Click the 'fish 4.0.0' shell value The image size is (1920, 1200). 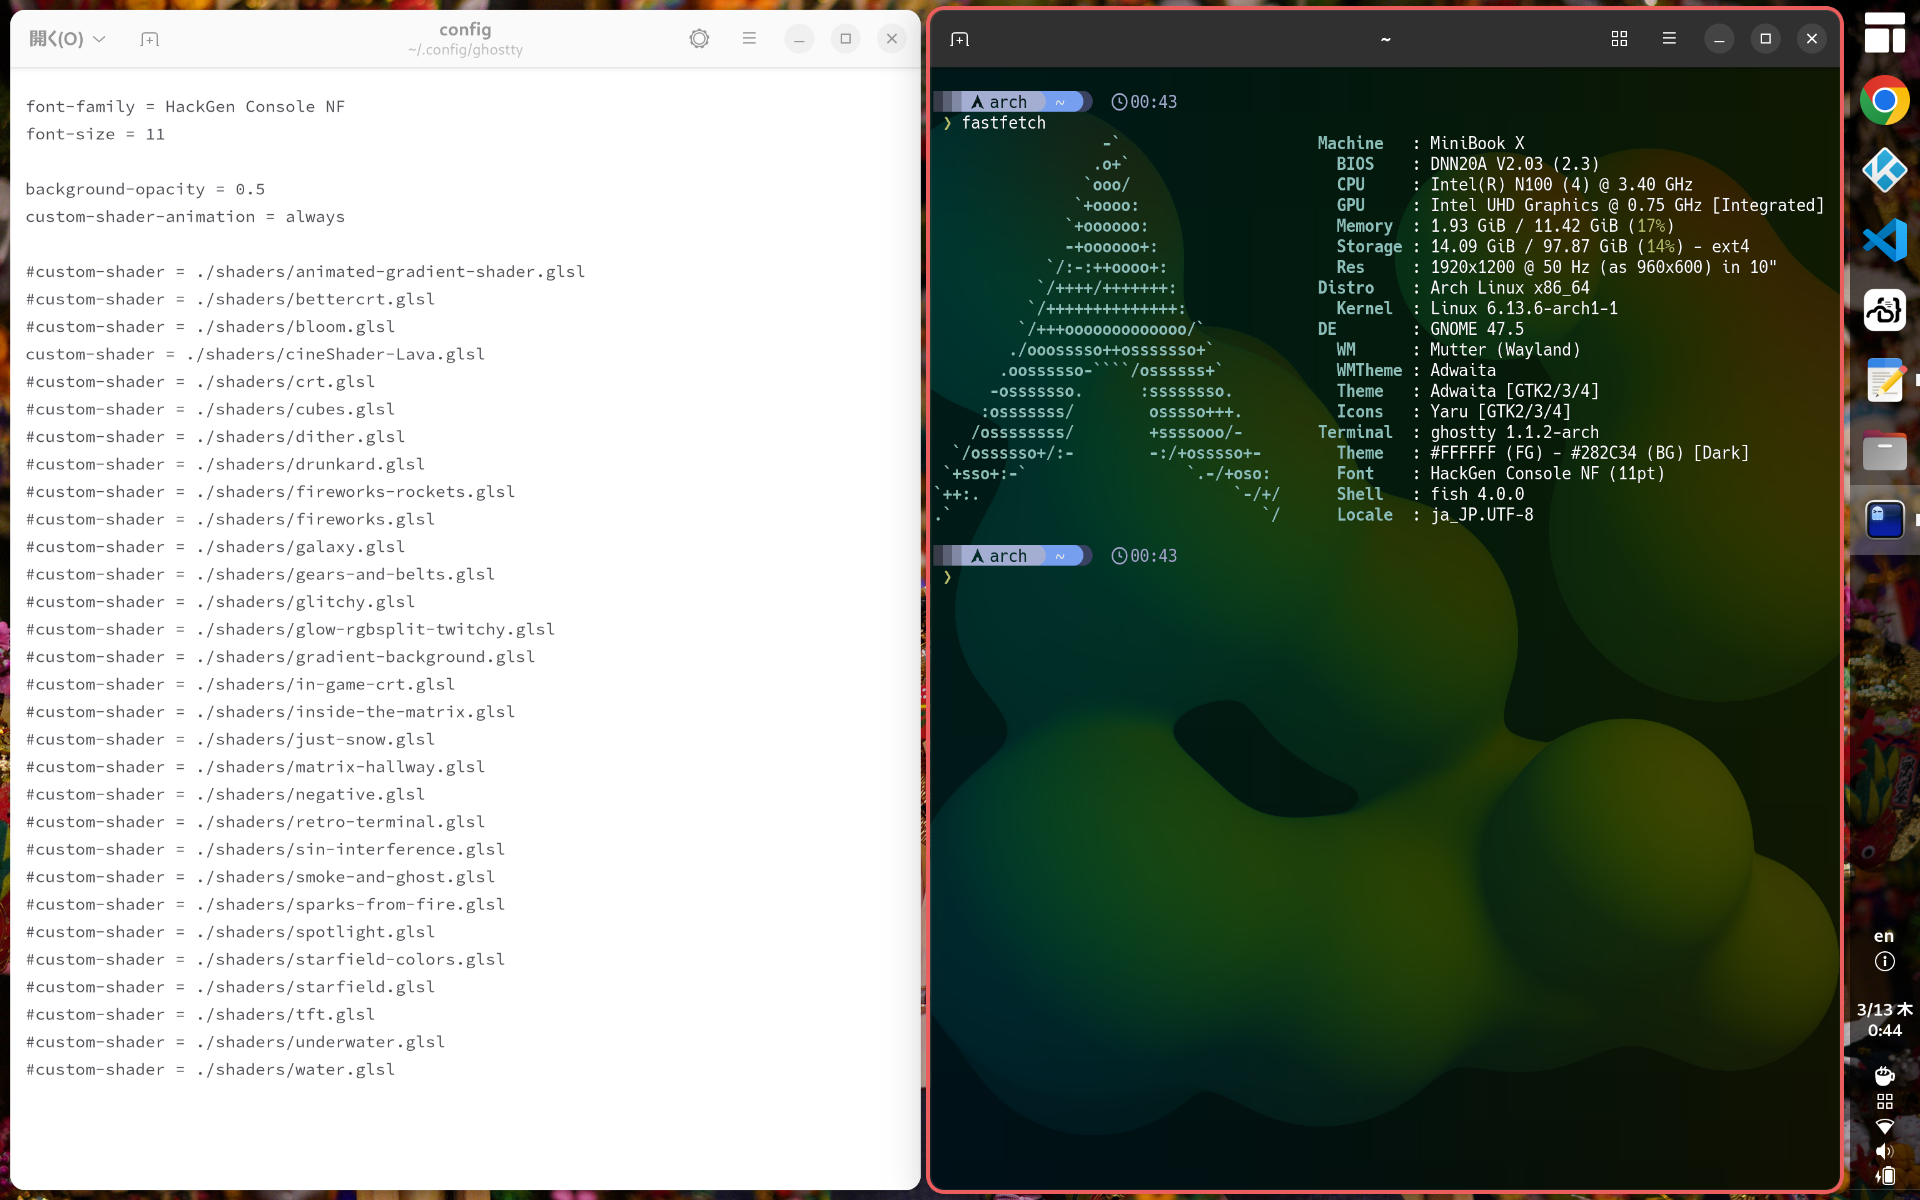click(1477, 494)
